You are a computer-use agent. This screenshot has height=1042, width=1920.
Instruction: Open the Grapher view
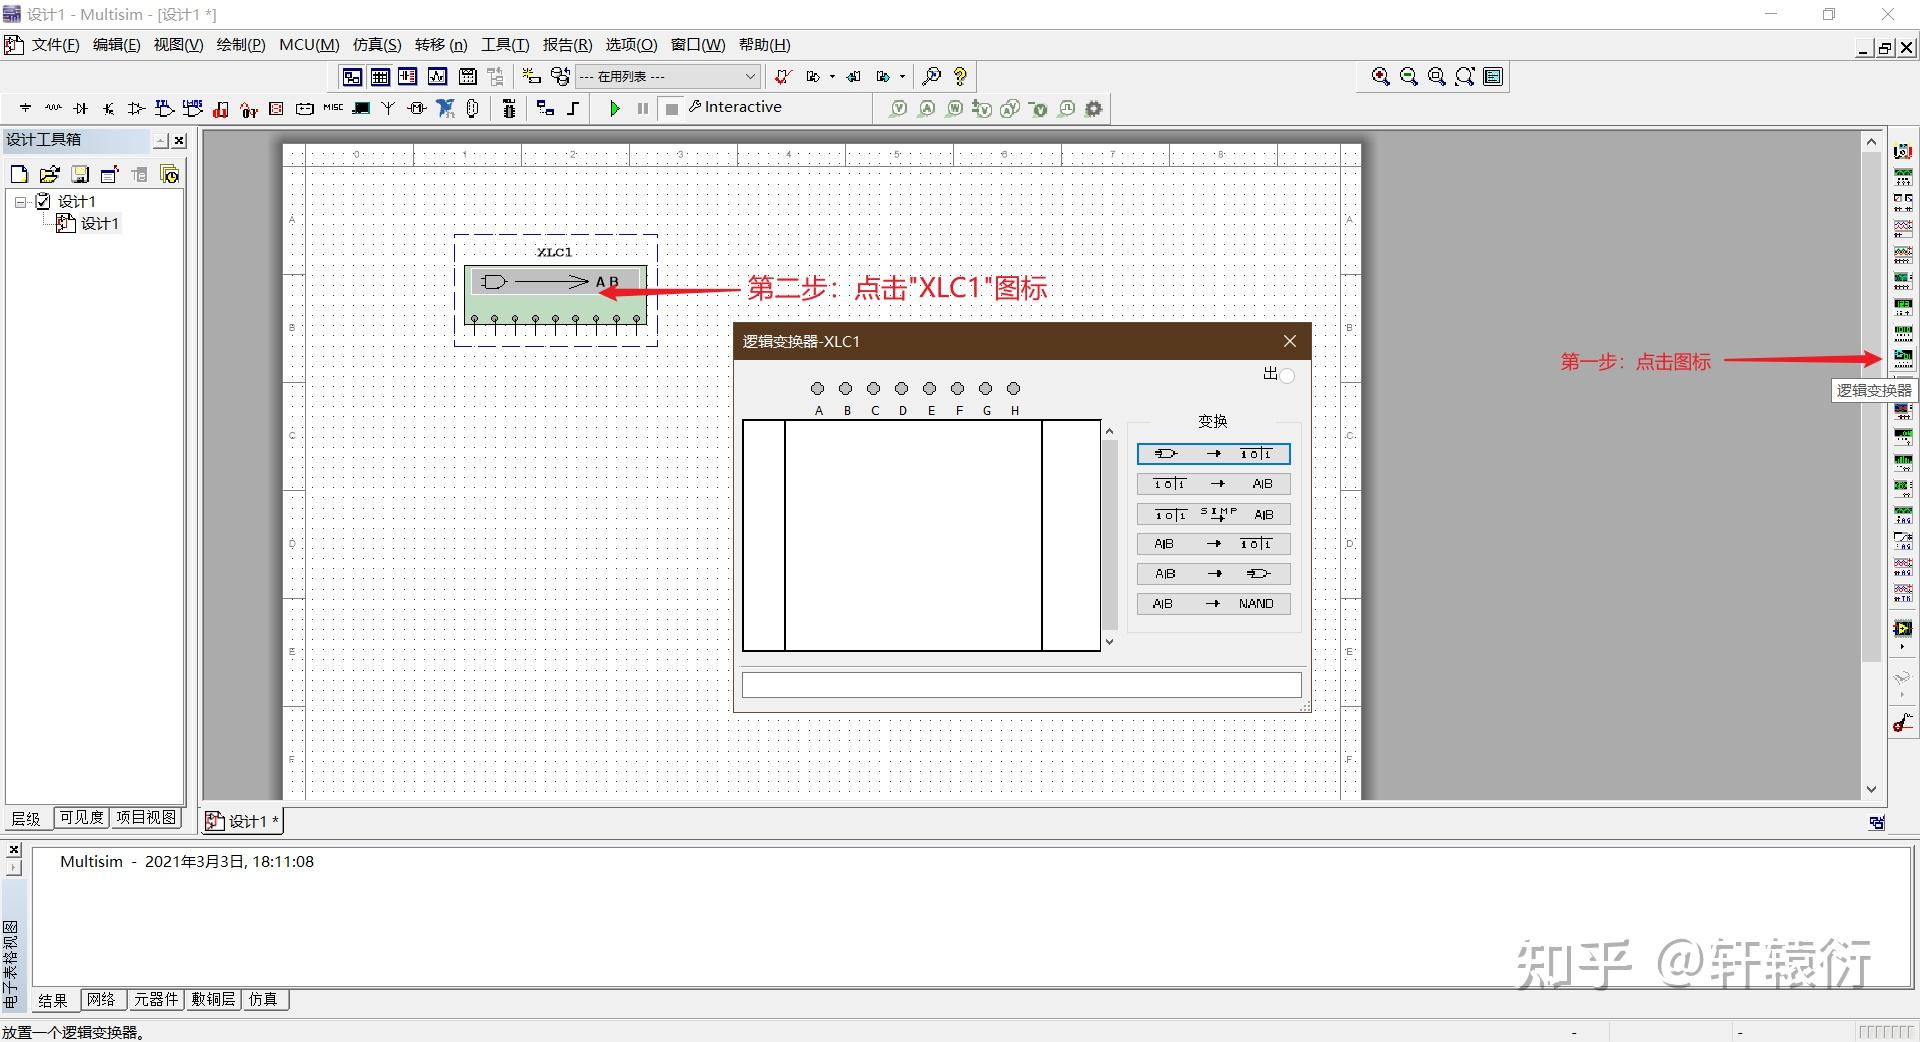click(x=437, y=76)
